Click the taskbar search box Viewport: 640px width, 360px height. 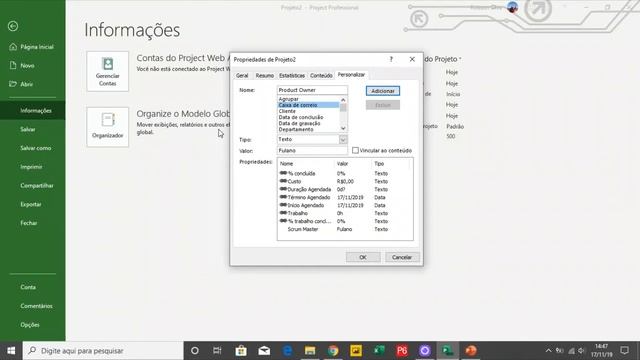pyautogui.click(x=103, y=351)
